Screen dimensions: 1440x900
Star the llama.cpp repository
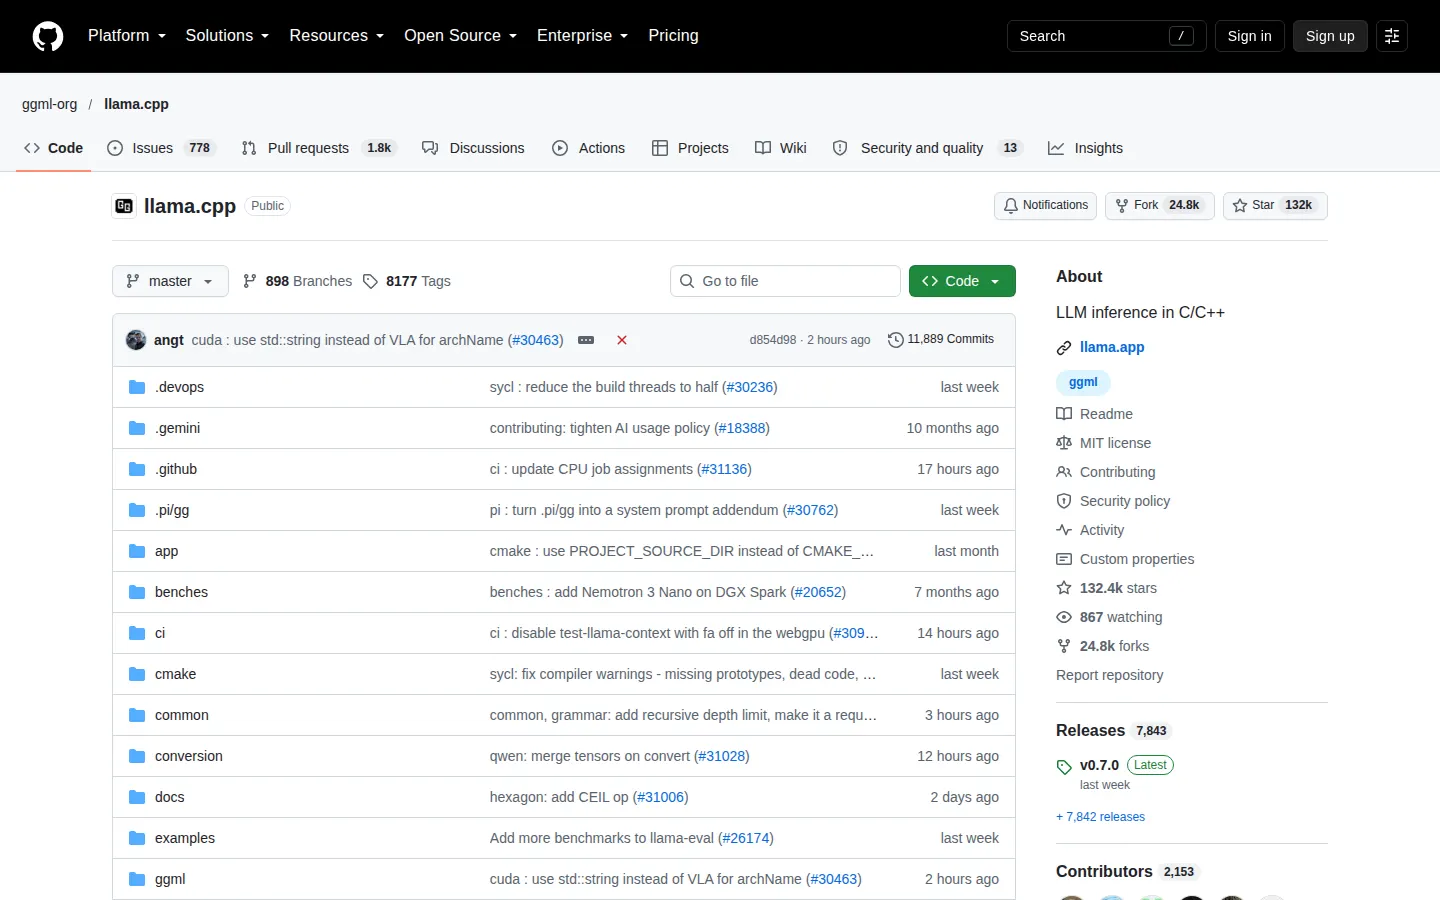[1275, 206]
